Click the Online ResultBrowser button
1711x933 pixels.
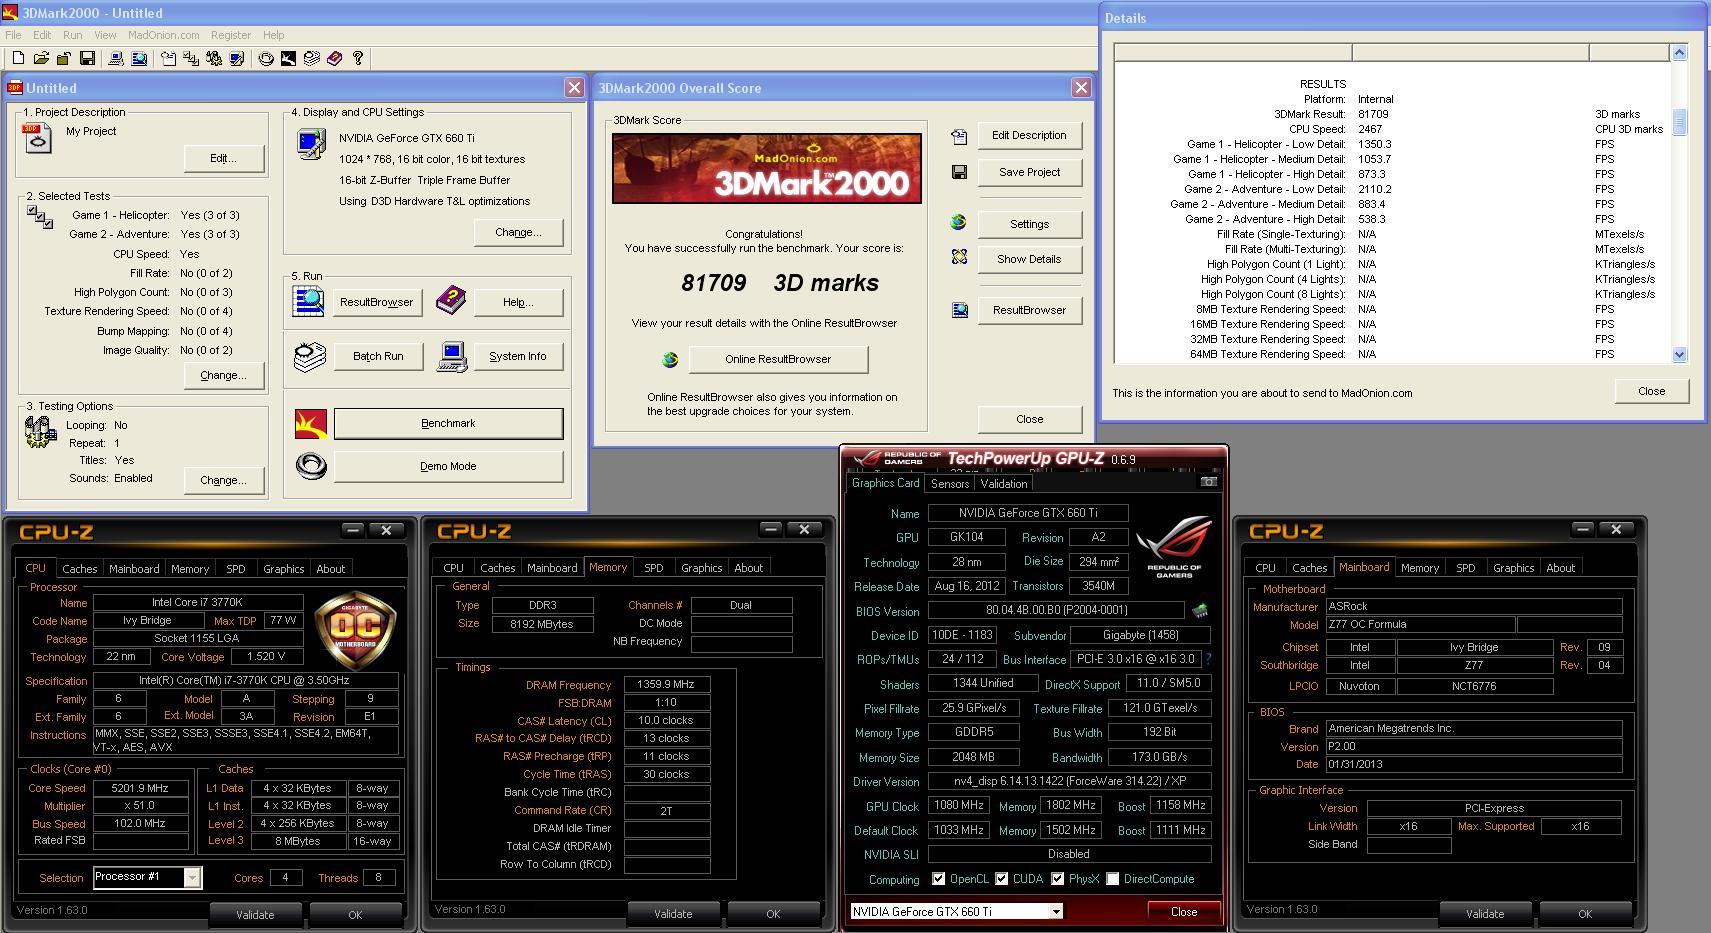pyautogui.click(x=778, y=360)
